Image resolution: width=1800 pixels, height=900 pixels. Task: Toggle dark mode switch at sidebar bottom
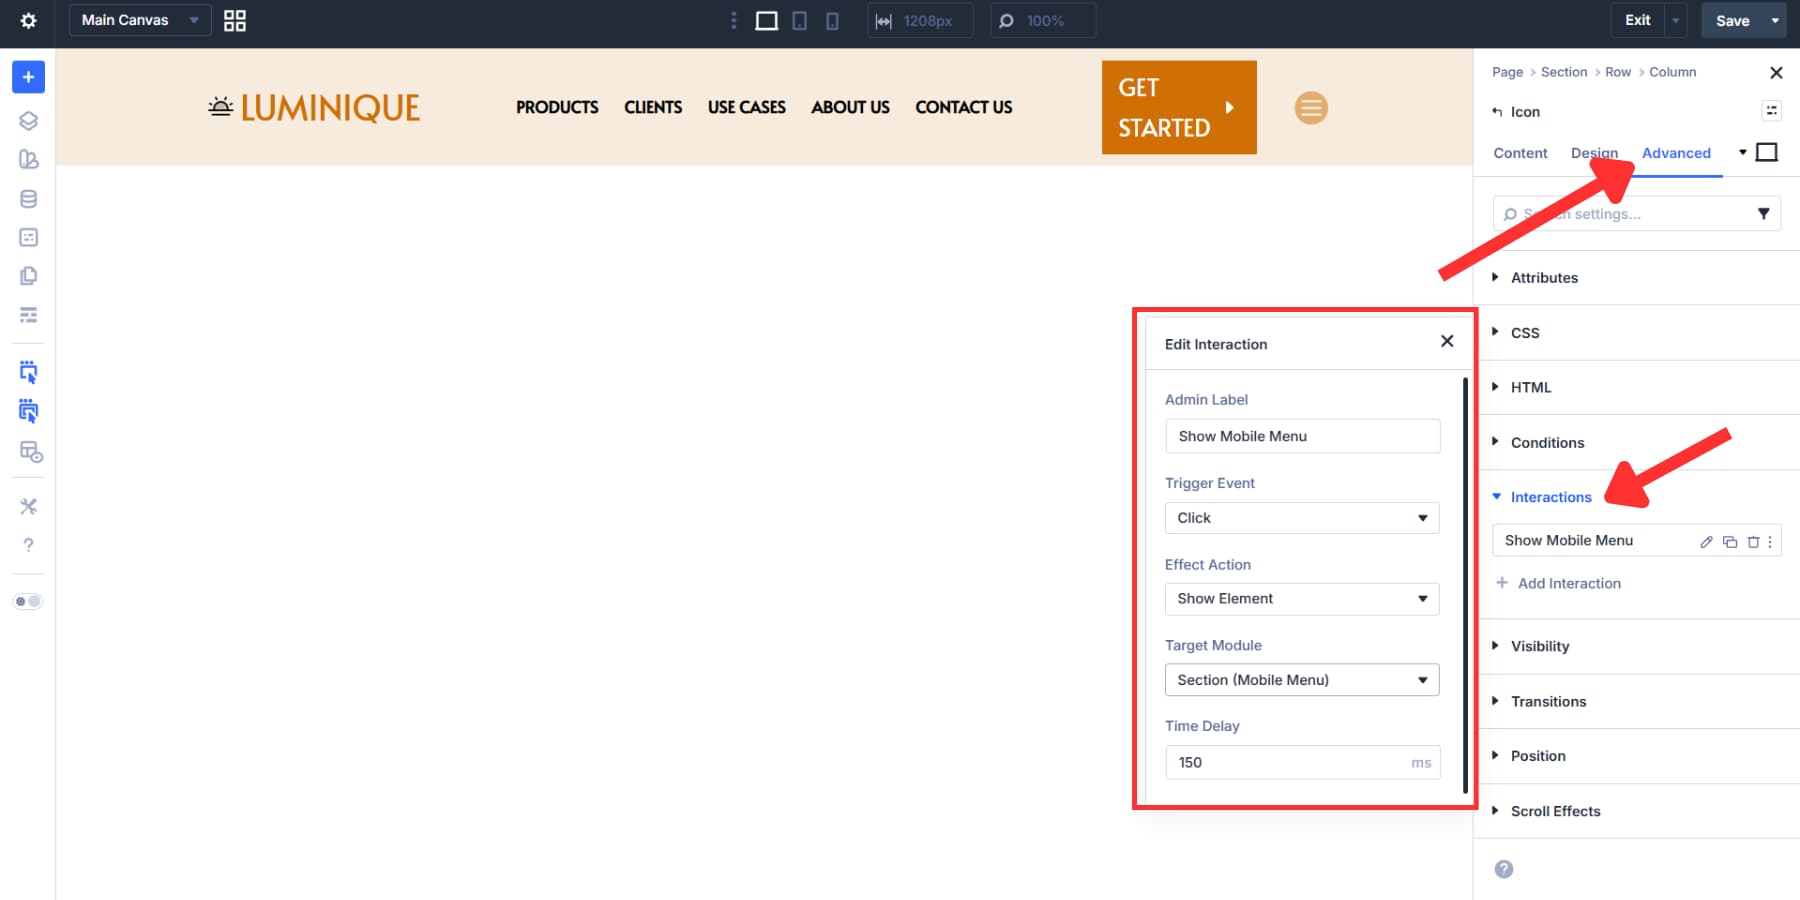point(28,601)
